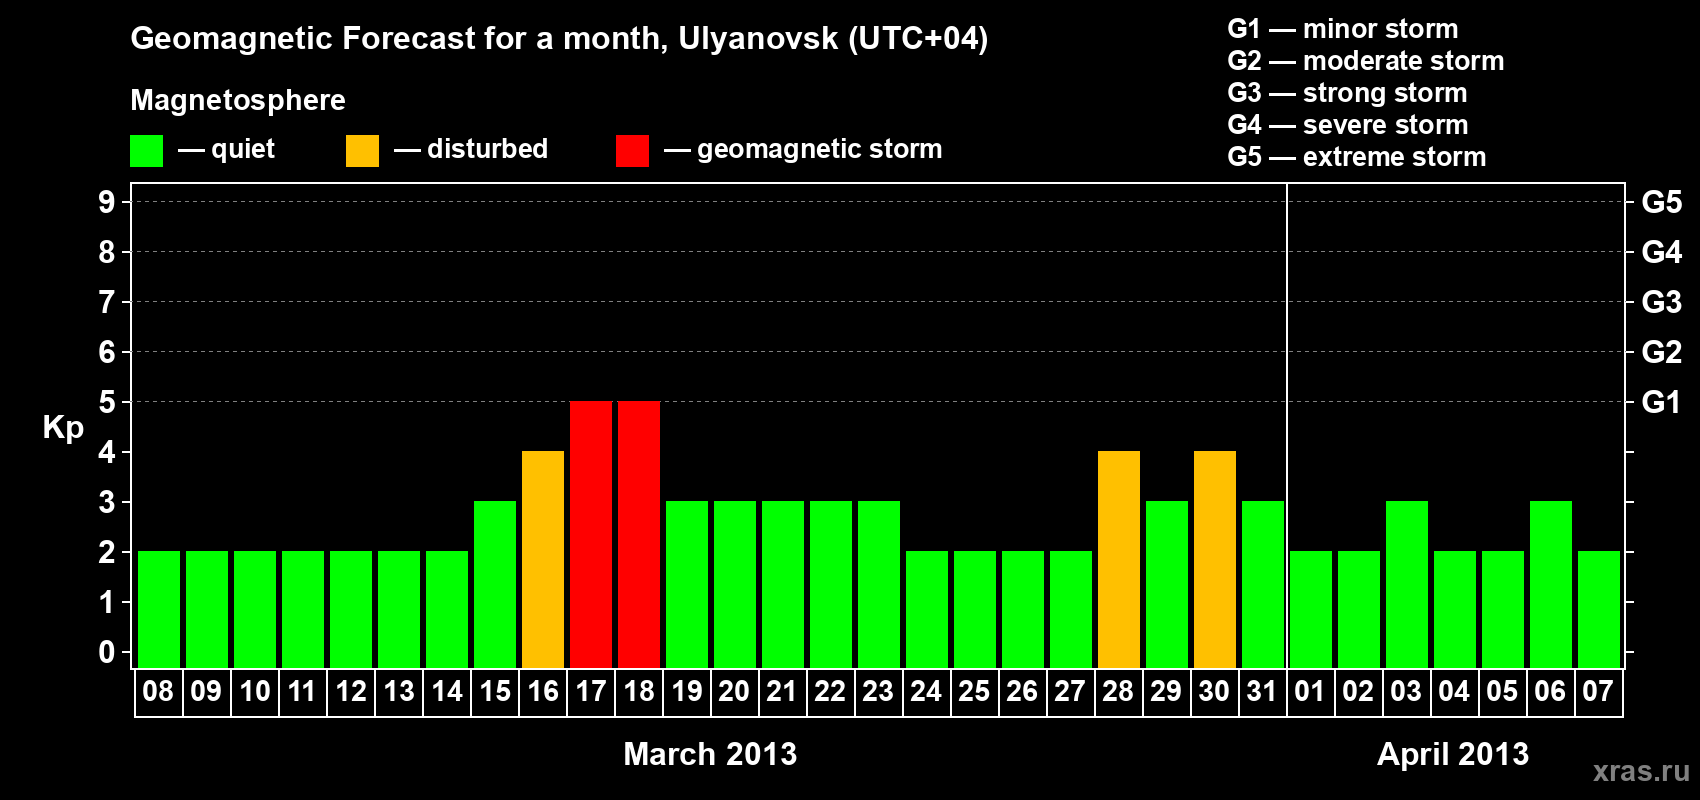Click the 'March 2013' month label

(x=710, y=754)
